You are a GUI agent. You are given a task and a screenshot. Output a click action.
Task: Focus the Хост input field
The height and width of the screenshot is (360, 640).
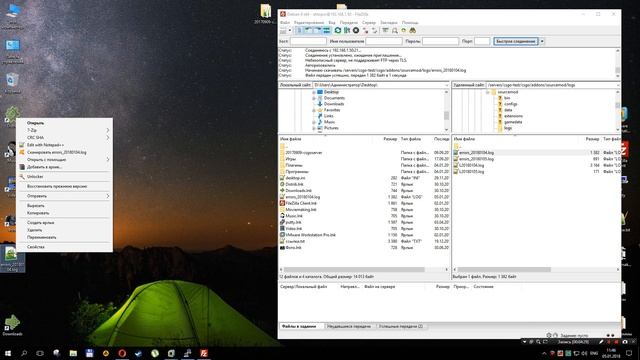(x=308, y=41)
